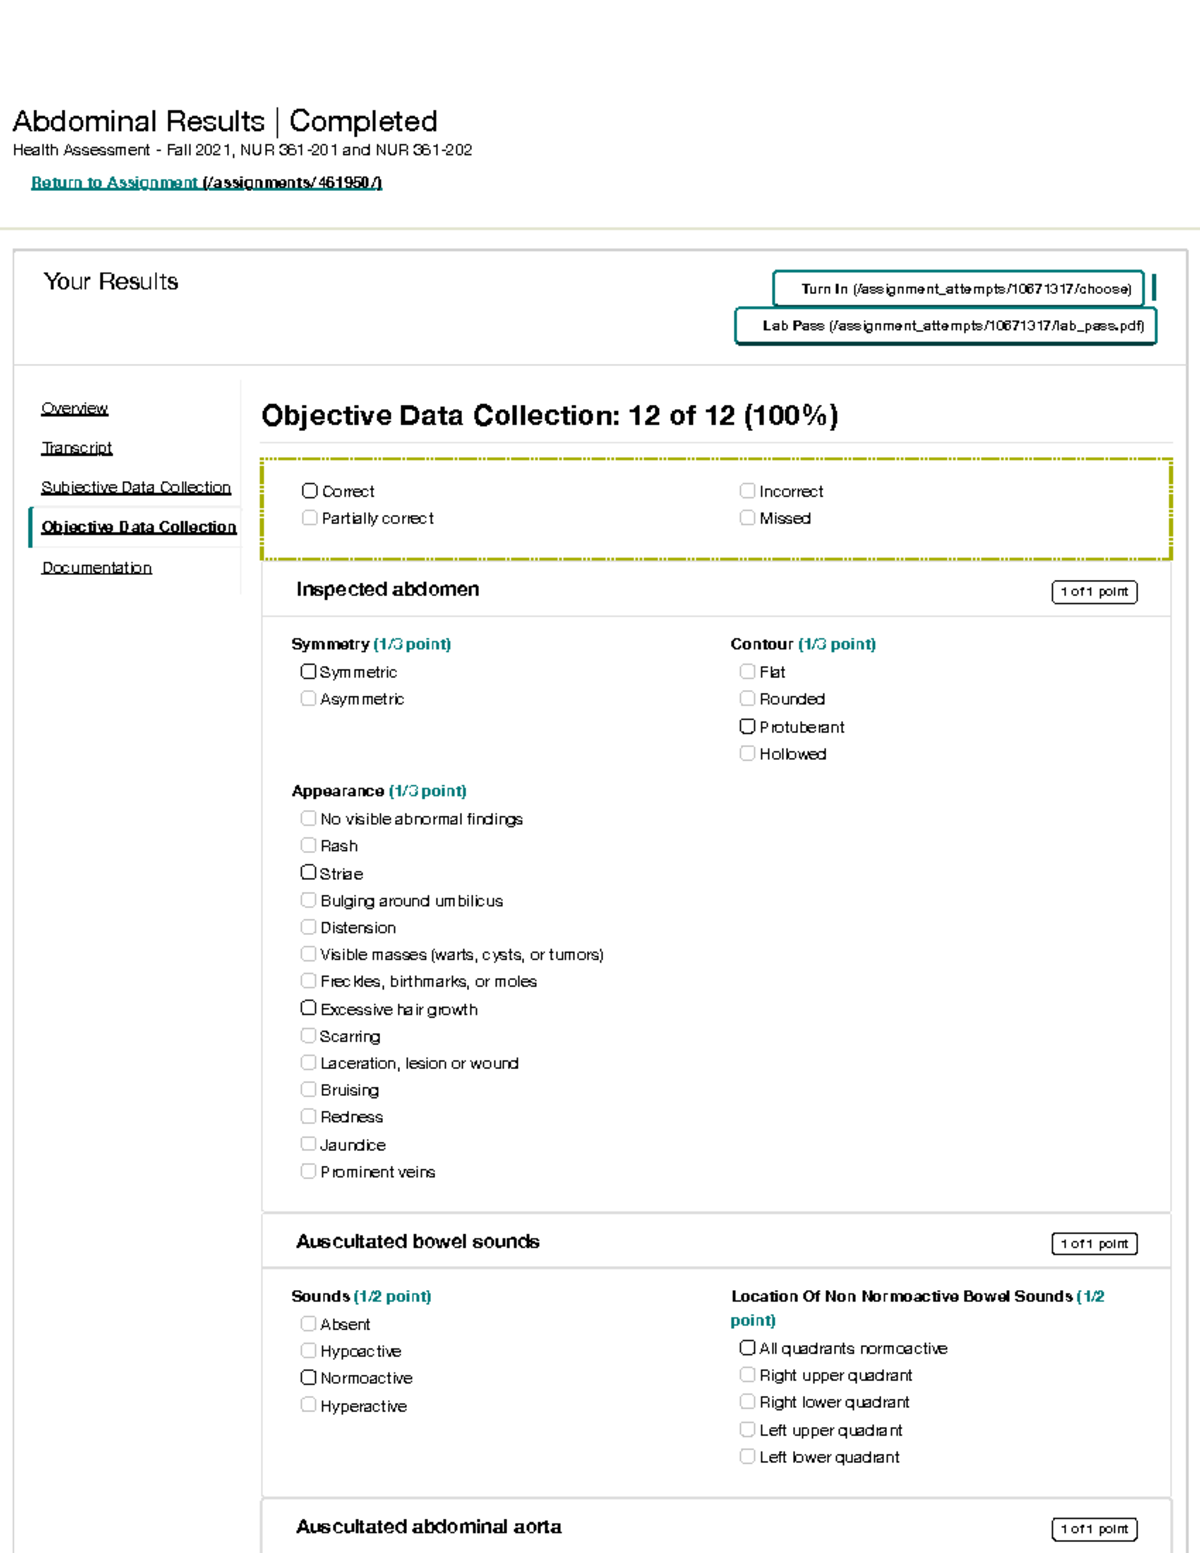Open the Transcript section
Image resolution: width=1200 pixels, height=1553 pixels.
pyautogui.click(x=76, y=448)
